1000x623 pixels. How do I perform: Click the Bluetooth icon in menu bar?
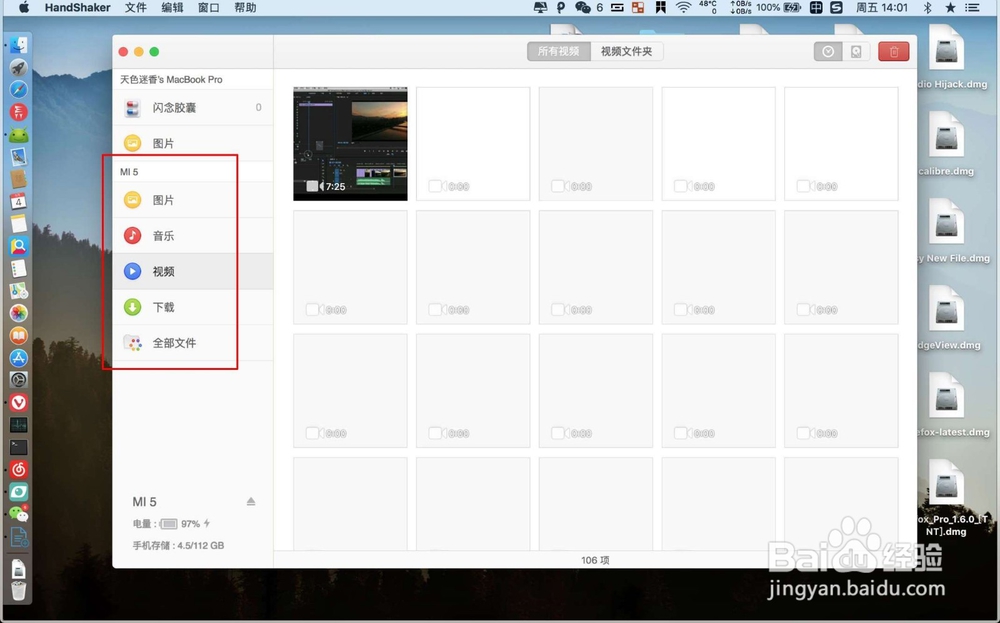click(927, 8)
